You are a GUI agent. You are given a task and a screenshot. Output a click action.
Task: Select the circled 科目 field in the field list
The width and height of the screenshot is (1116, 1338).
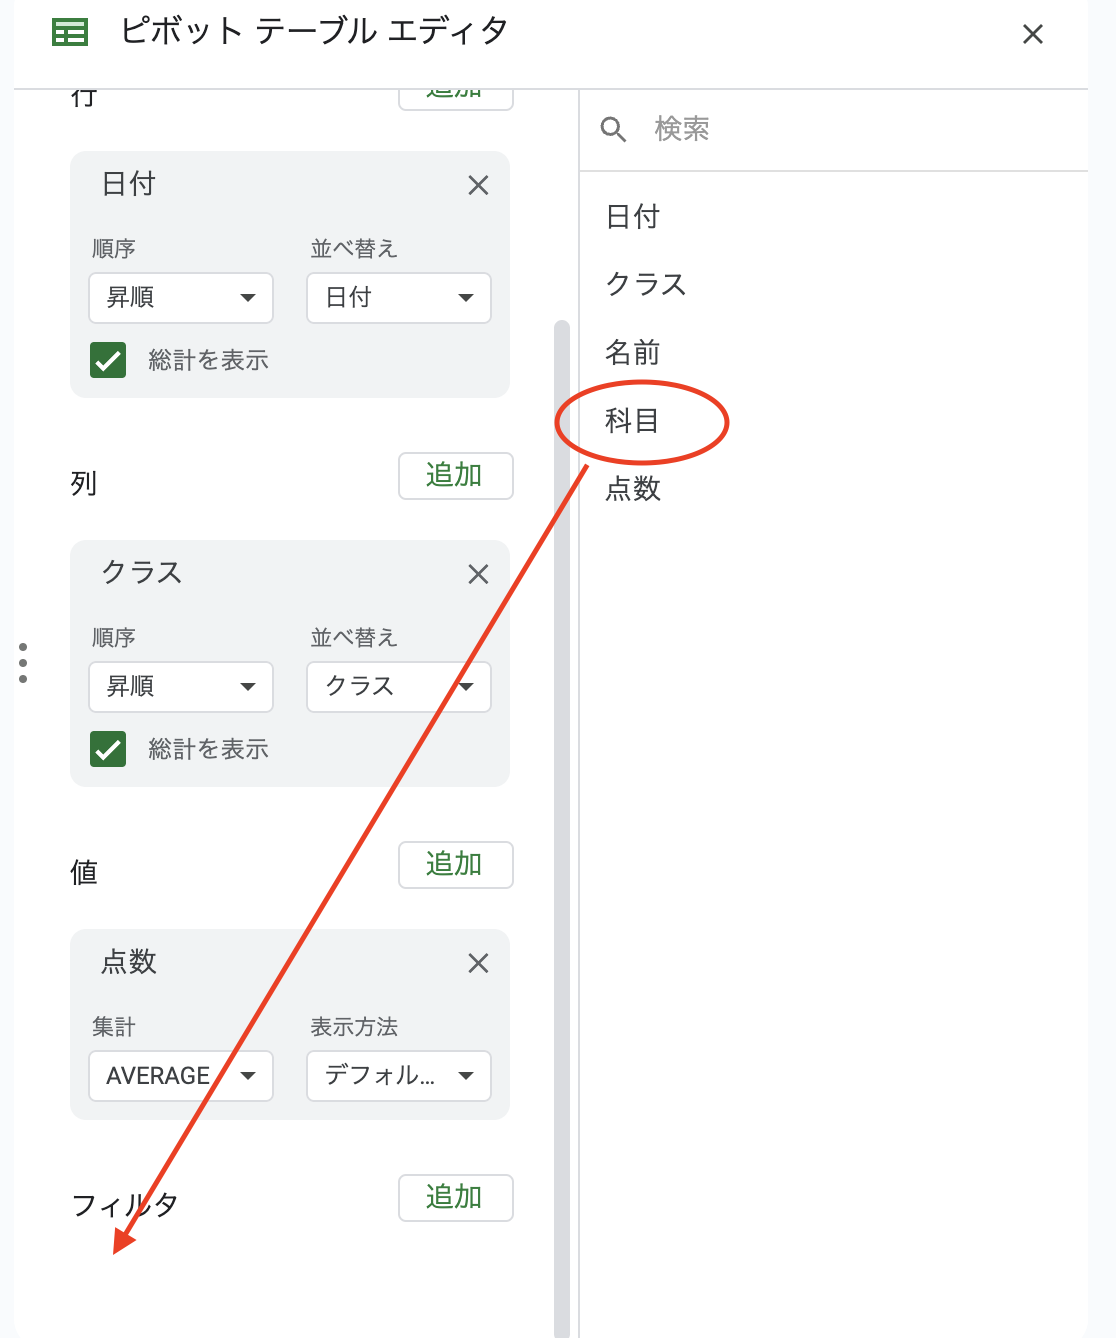[634, 422]
